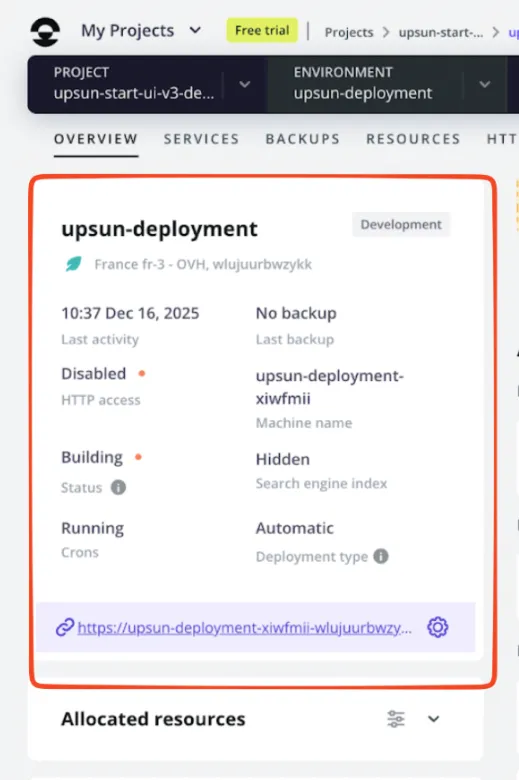
Task: Click the 'No backup' value
Action: point(296,313)
